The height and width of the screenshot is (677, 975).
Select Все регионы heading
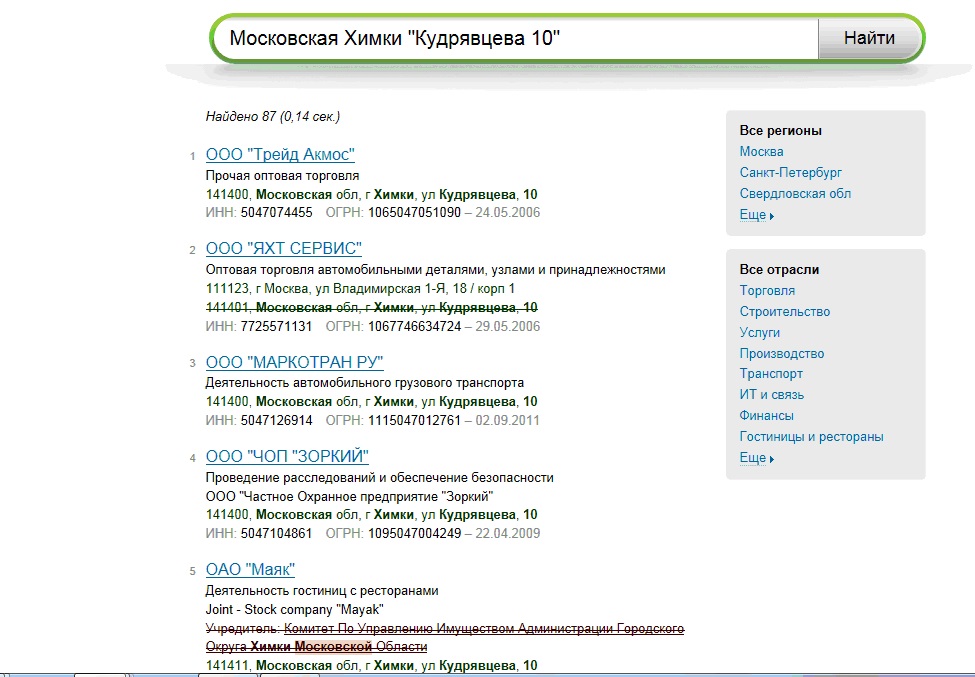(x=780, y=131)
